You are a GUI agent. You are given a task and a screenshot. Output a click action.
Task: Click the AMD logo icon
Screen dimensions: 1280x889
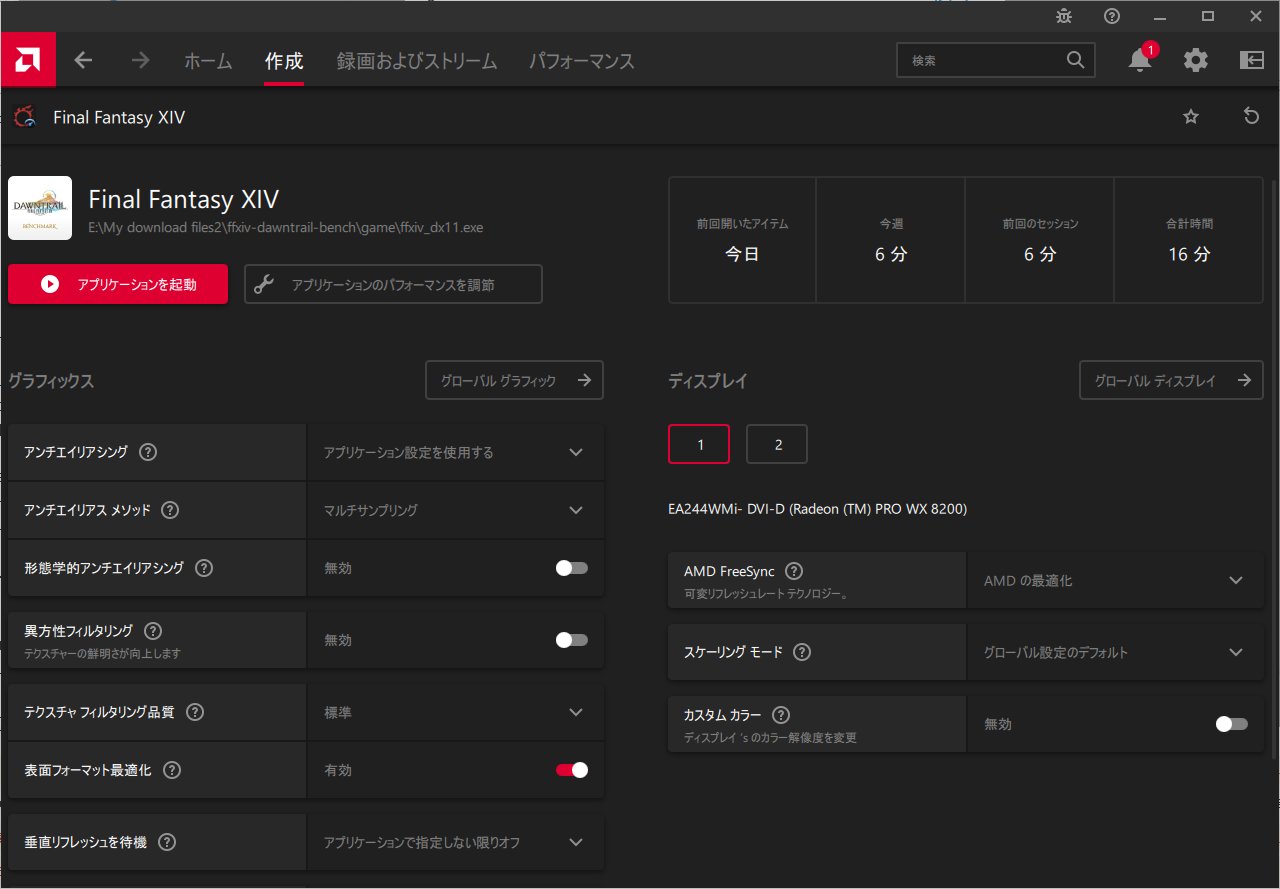click(x=28, y=60)
